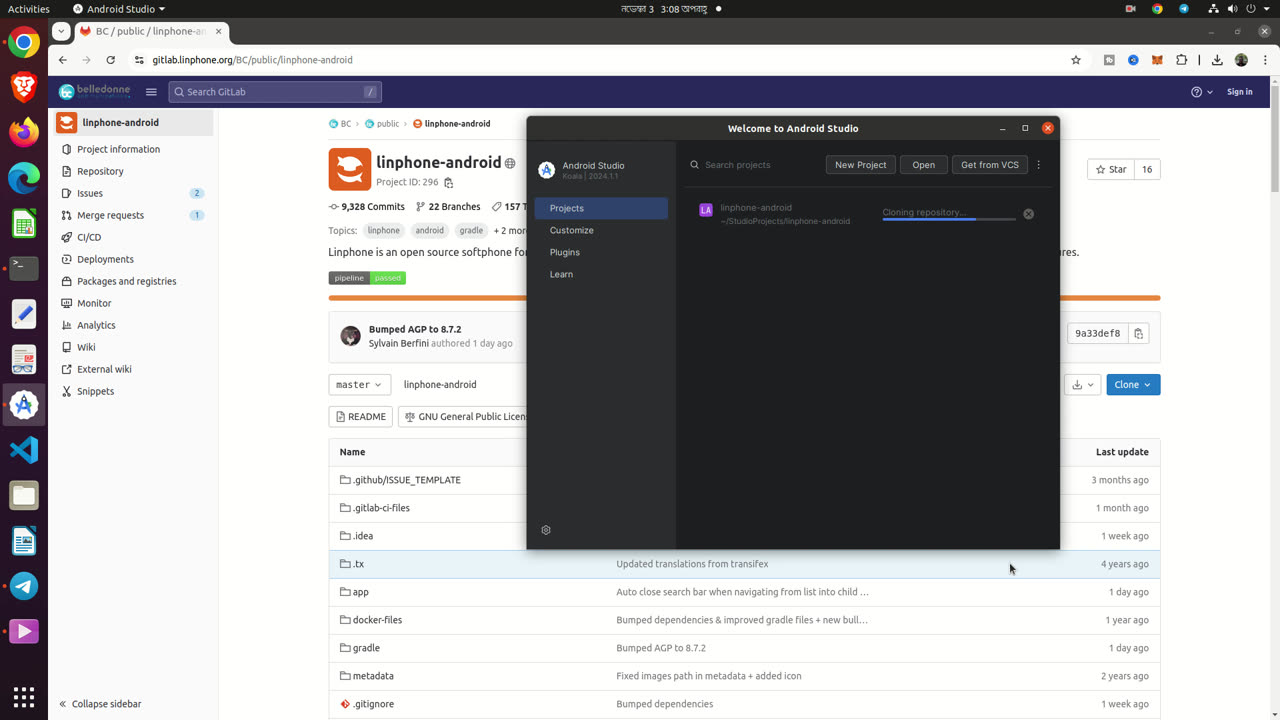Open Chrome downloads
Screen dimensions: 1280x720
[1217, 60]
